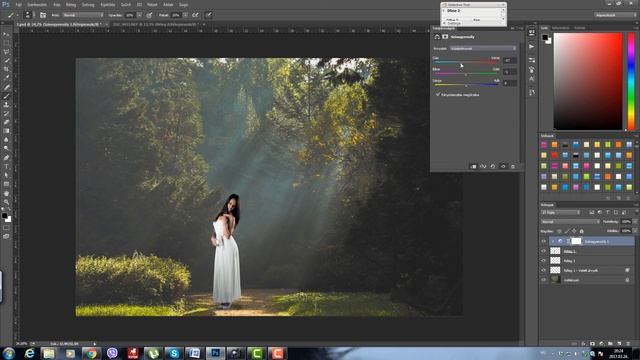Open the first menu (File)
Screen dimensions: 640x360
(18, 4)
